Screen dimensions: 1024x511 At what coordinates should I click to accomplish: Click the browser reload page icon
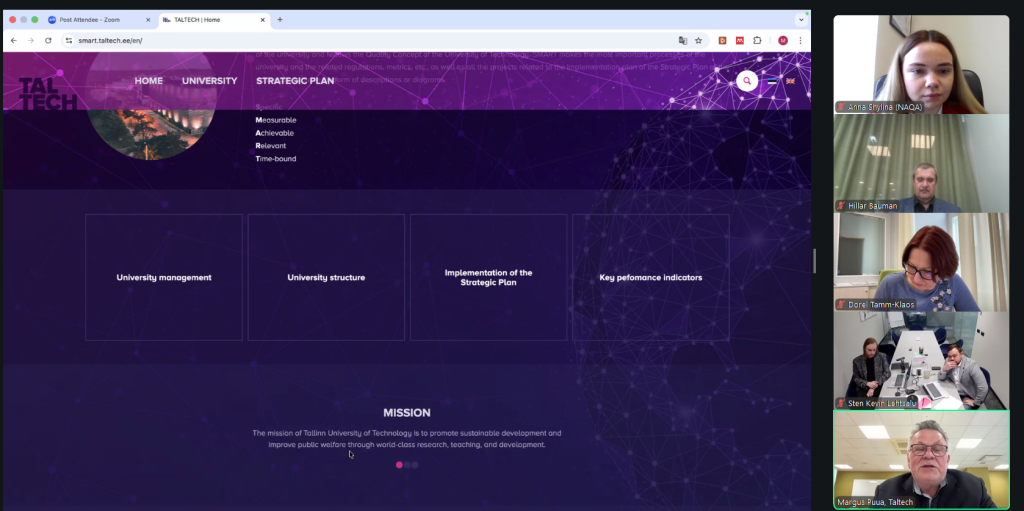[48, 40]
